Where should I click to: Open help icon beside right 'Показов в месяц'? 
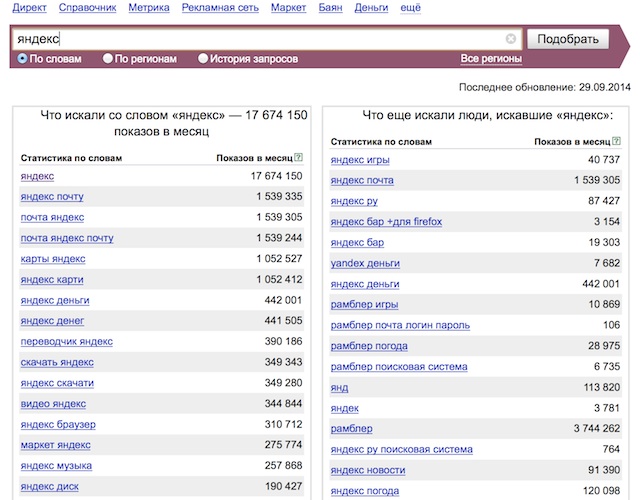pos(616,141)
